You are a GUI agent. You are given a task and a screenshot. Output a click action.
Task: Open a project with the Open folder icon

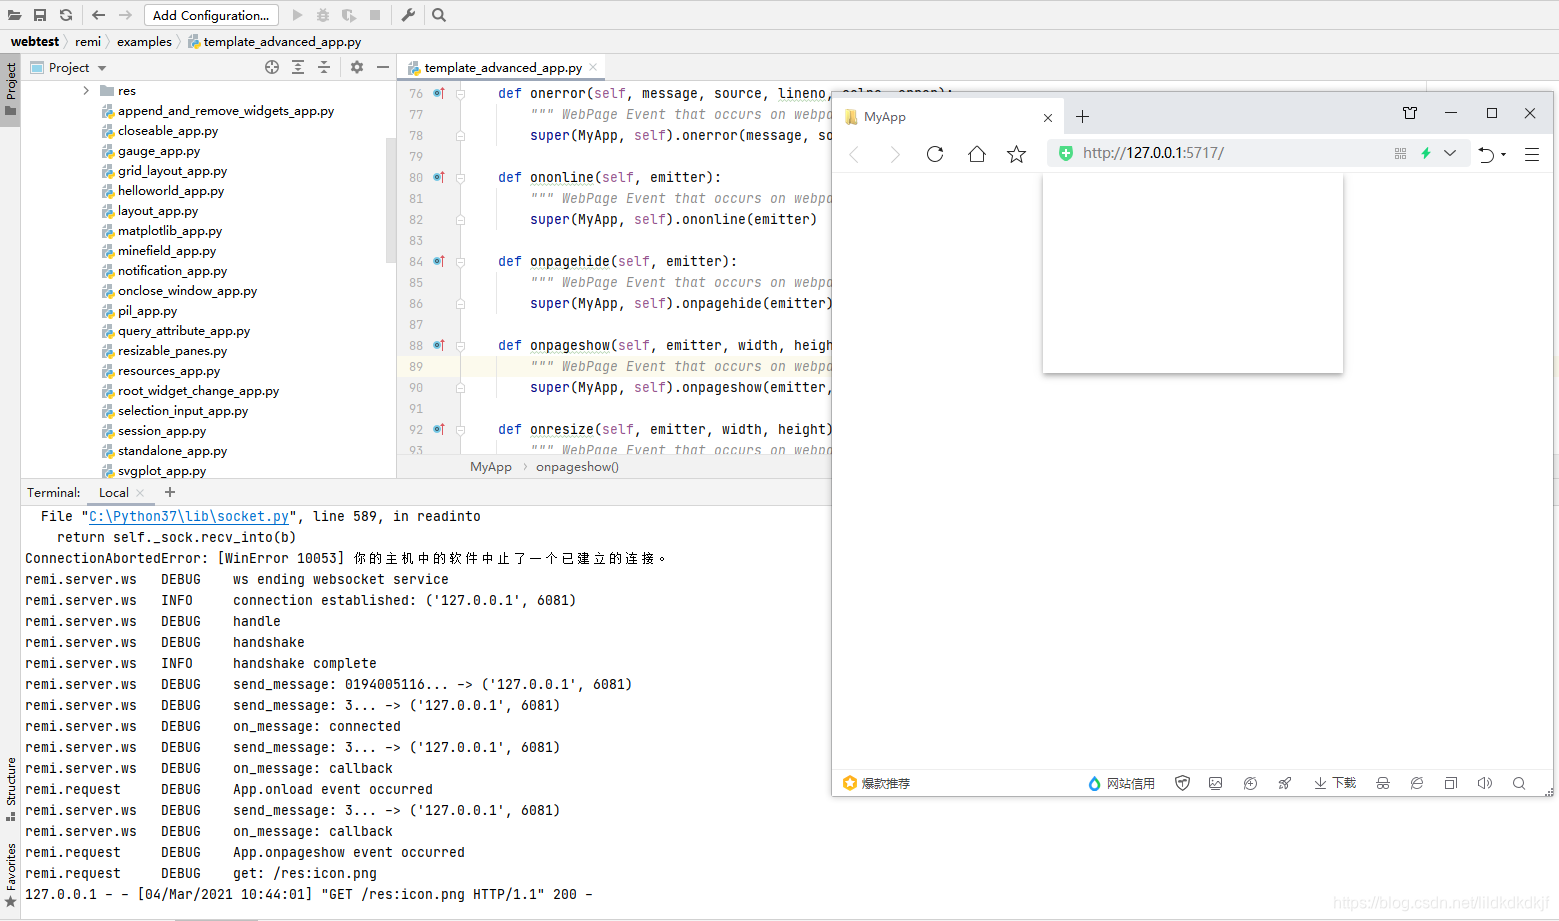[14, 14]
